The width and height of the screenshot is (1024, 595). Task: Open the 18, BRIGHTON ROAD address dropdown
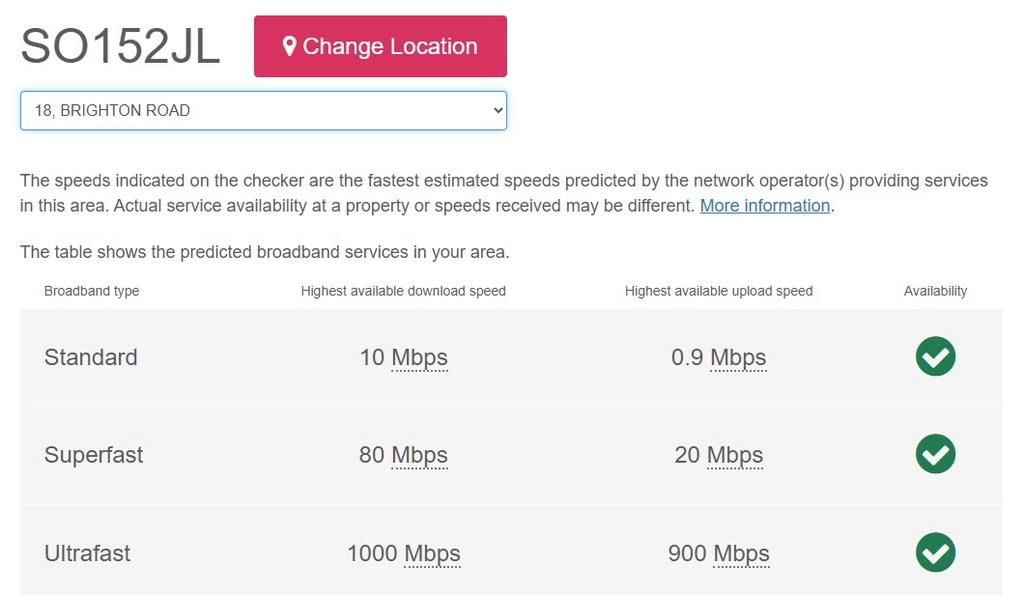tap(263, 111)
